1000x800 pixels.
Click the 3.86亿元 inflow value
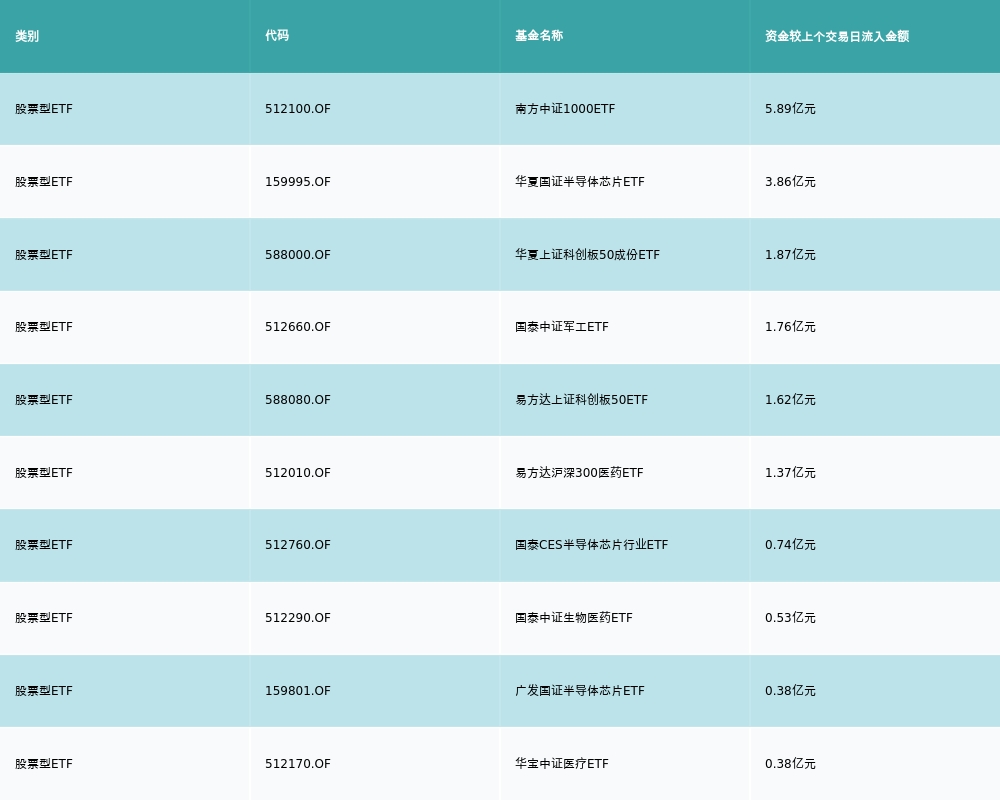click(790, 182)
